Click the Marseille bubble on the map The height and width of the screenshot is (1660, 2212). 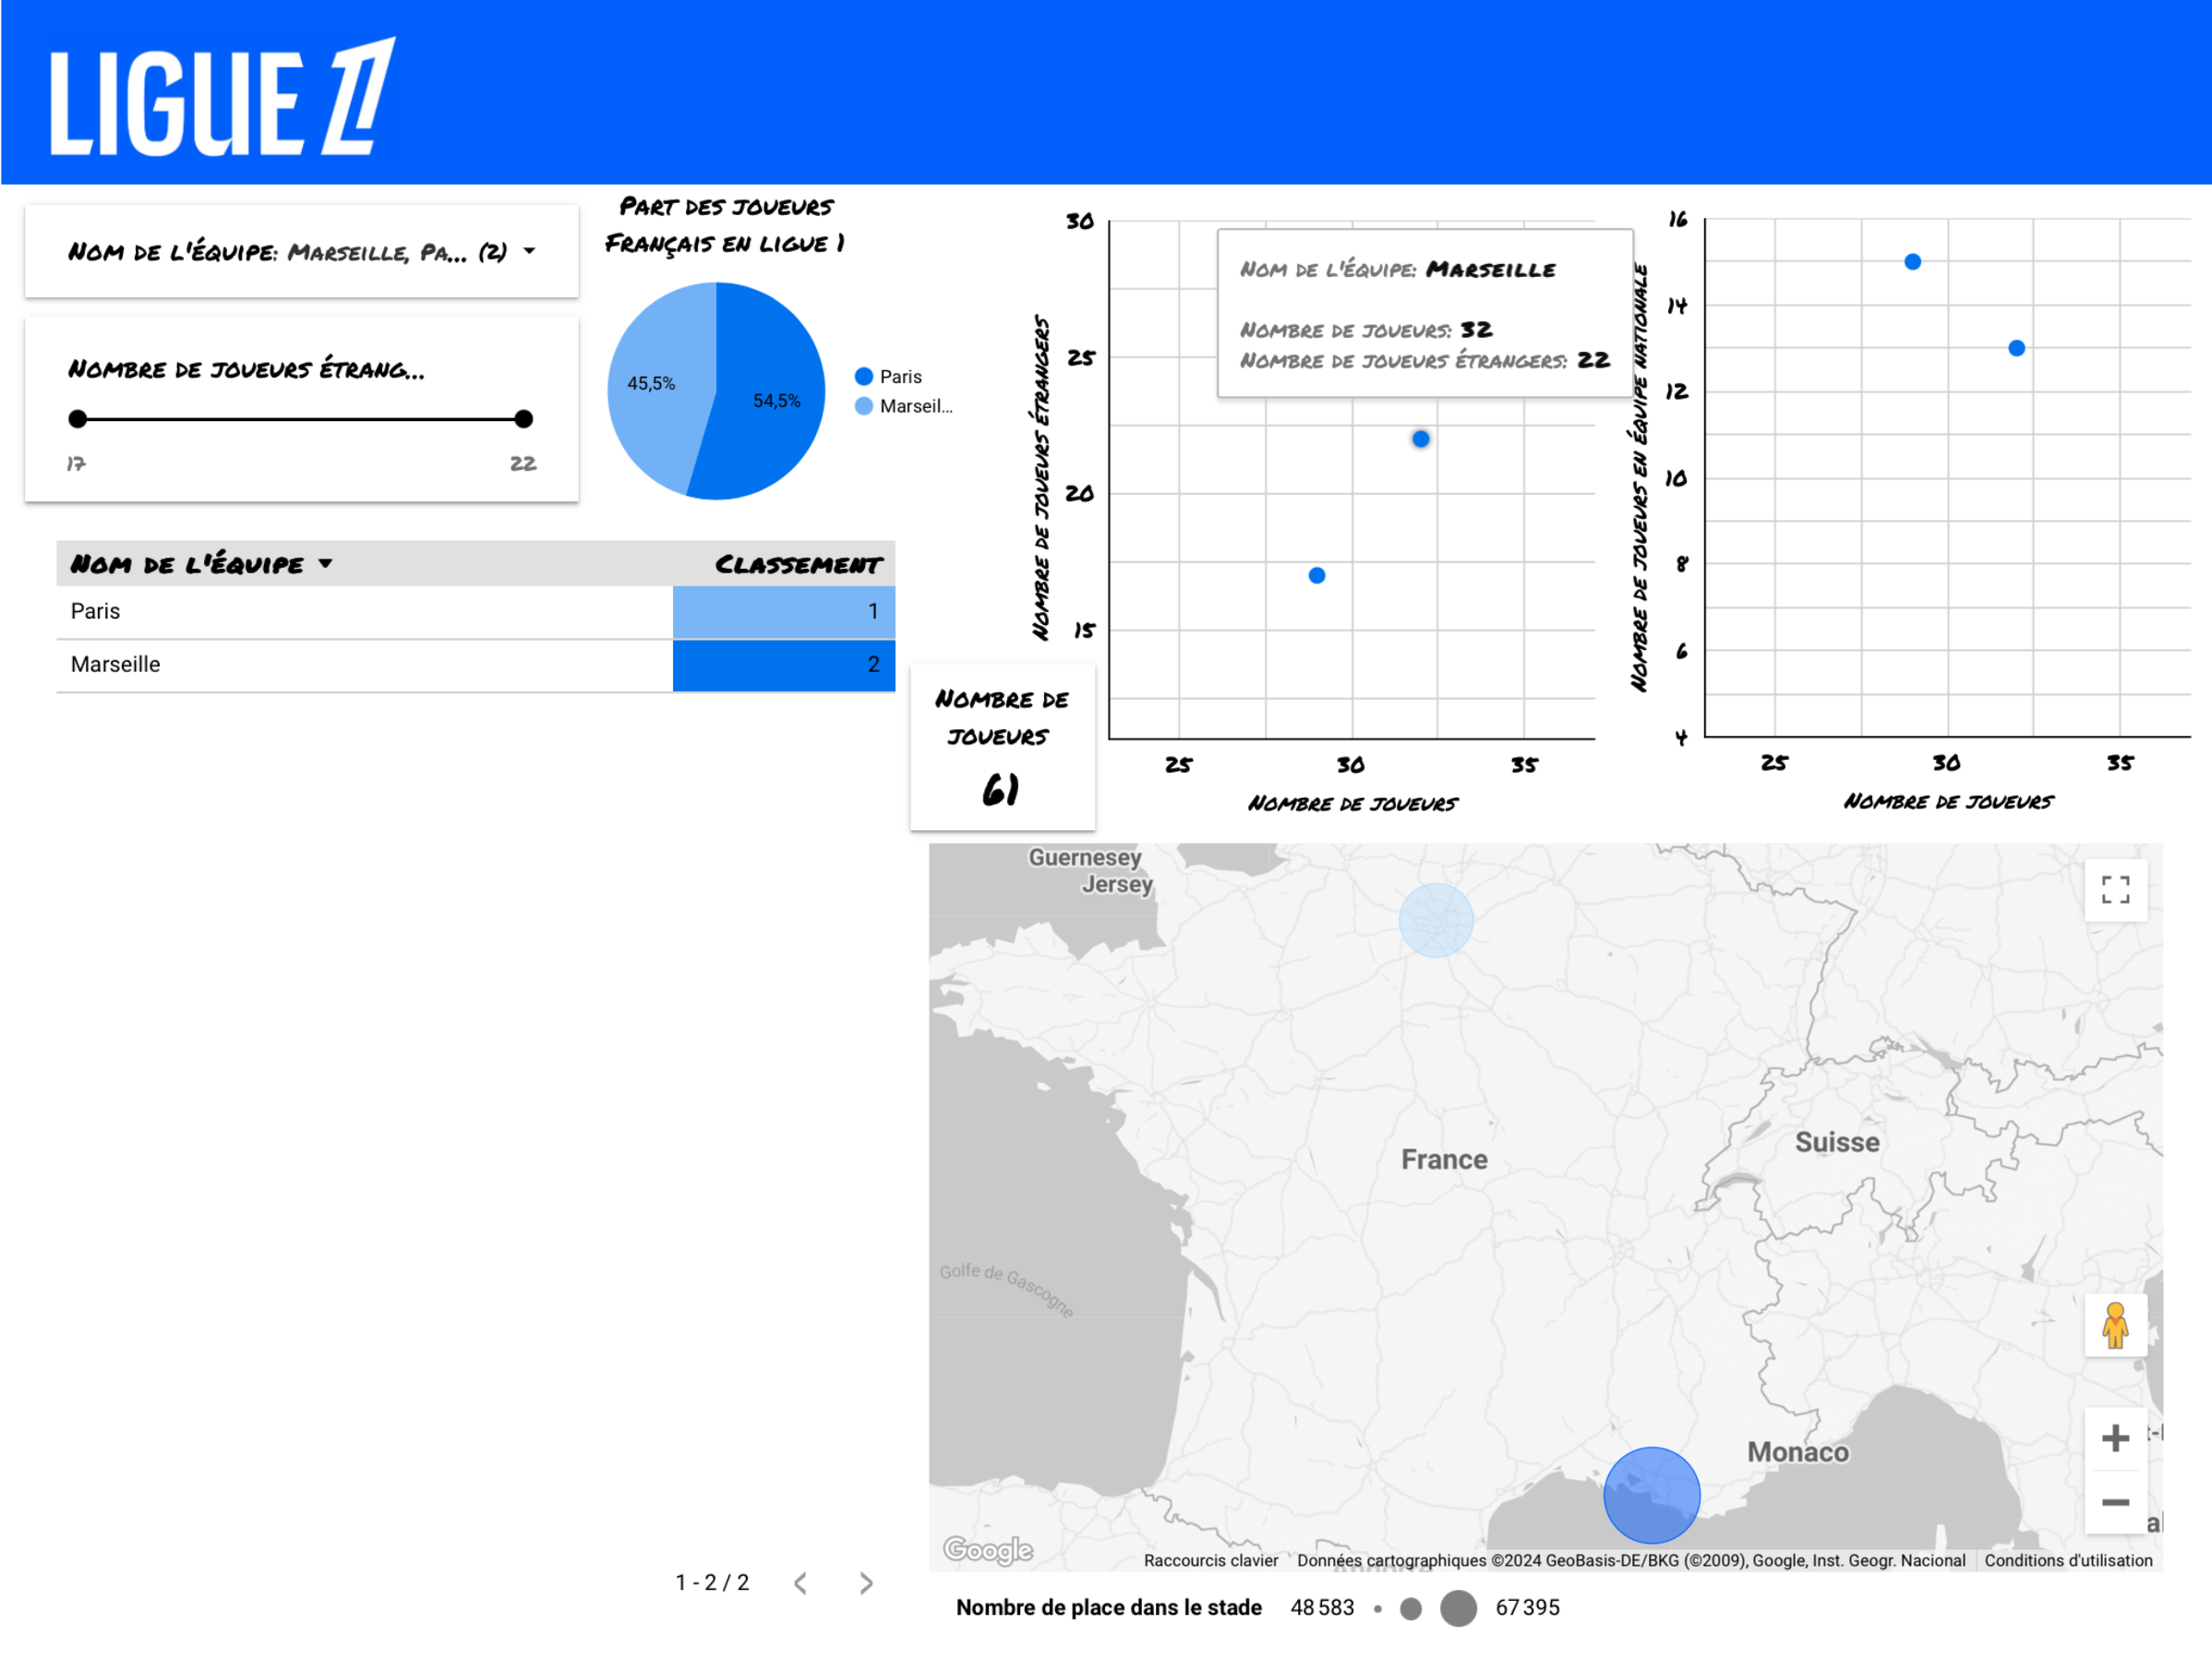point(1651,1494)
